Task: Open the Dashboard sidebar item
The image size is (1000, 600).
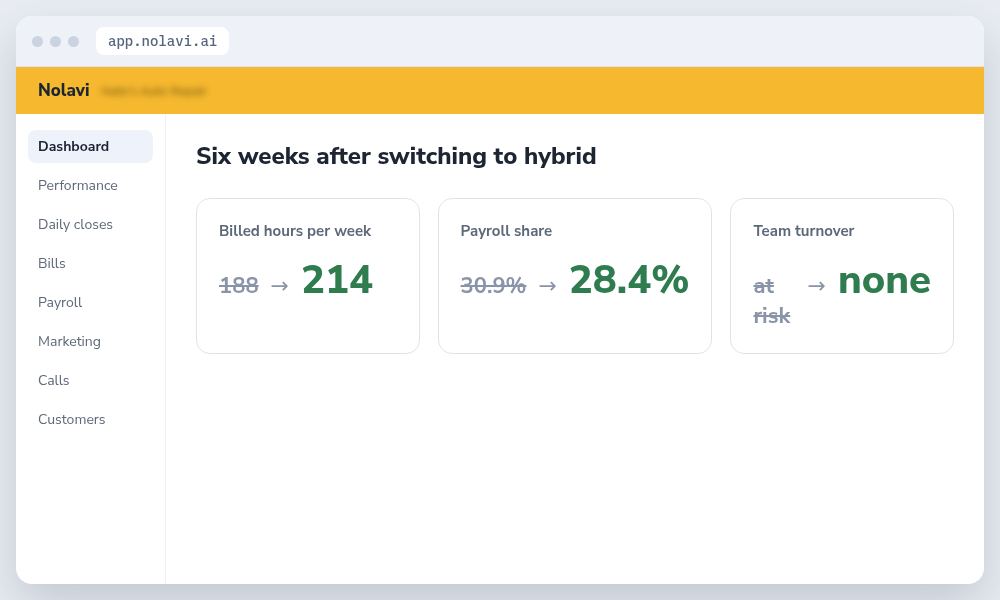Action: tap(91, 147)
